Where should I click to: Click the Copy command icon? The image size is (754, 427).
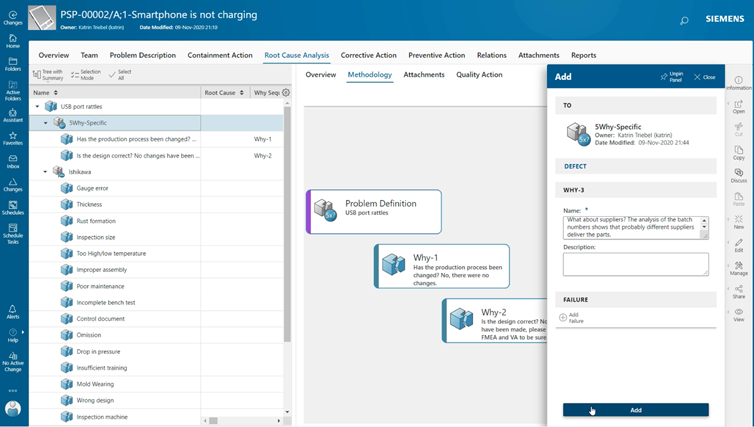click(739, 153)
